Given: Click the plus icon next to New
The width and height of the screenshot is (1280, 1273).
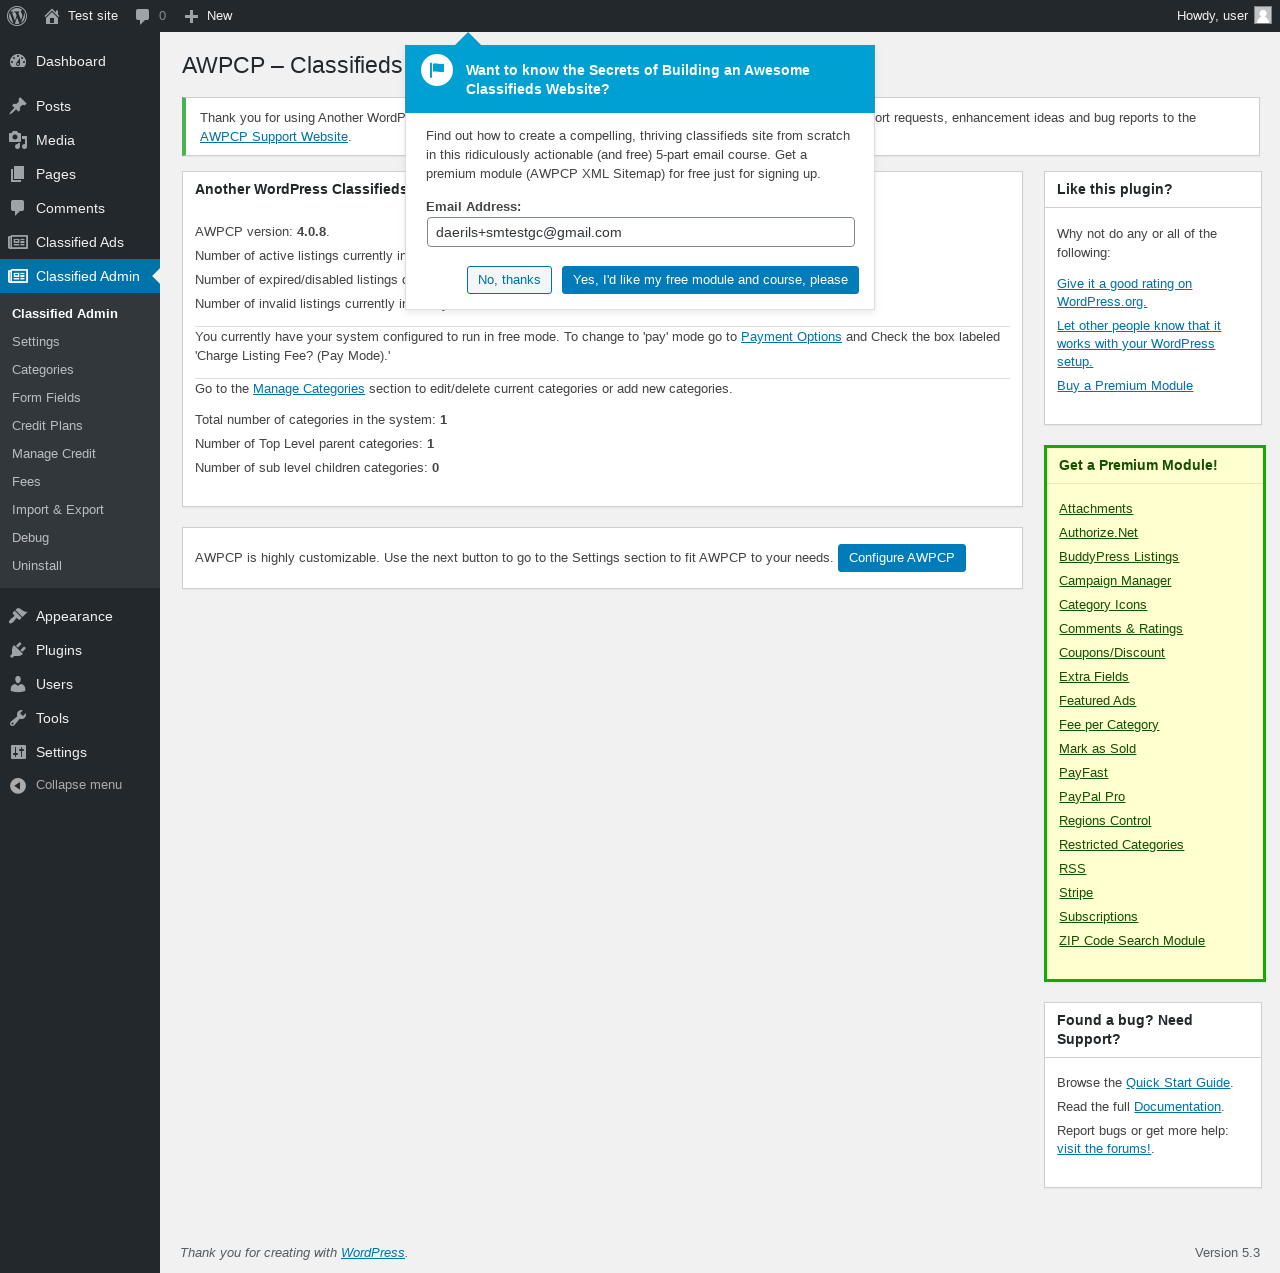Looking at the screenshot, I should point(191,16).
